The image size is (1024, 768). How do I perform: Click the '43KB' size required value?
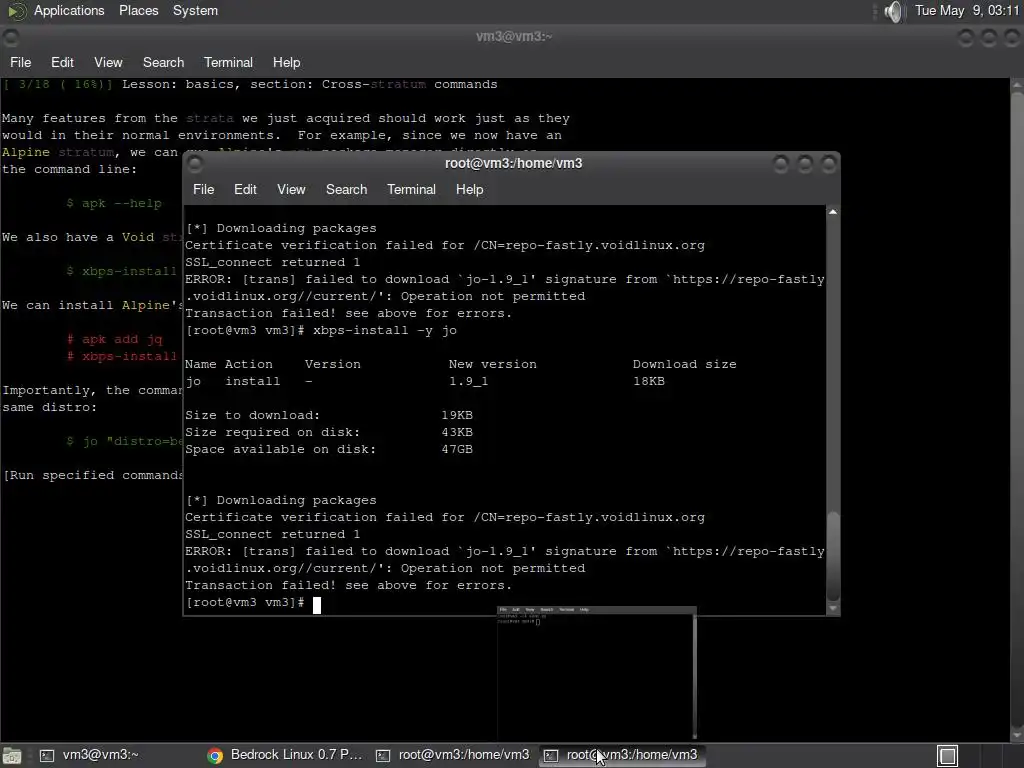[x=456, y=432]
